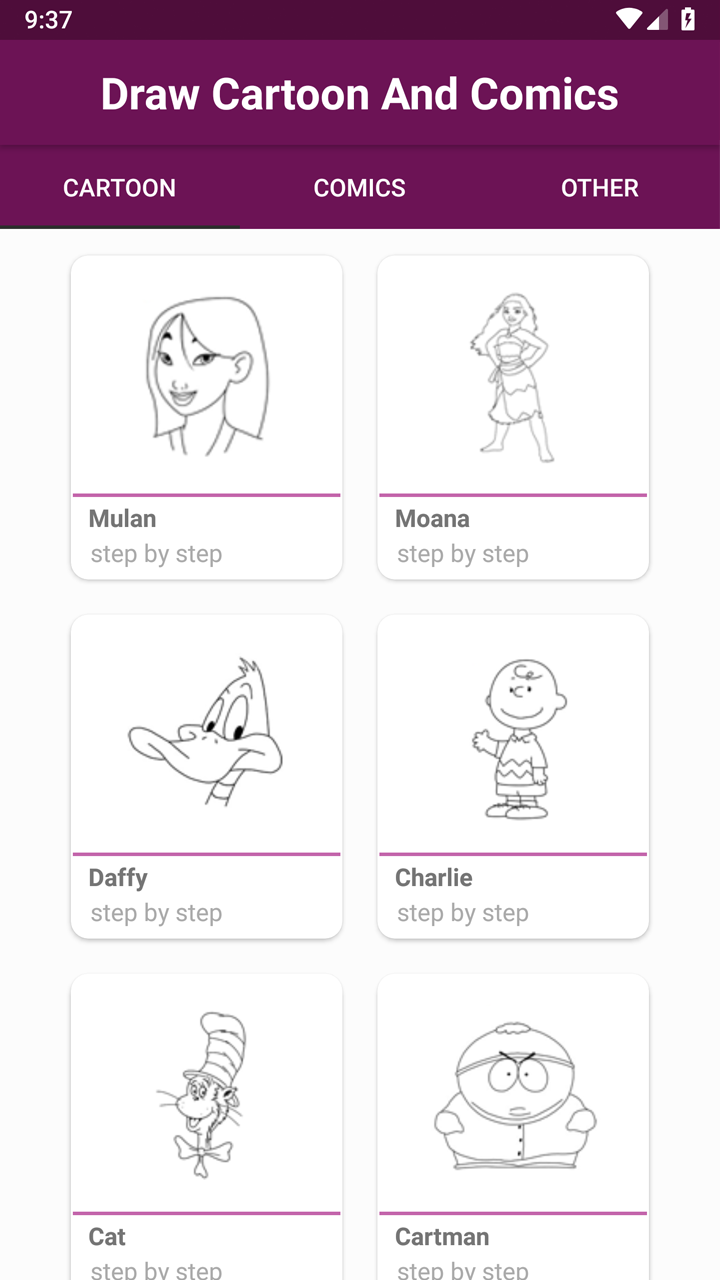Tap 'step by step' under Charlie
720x1280 pixels.
click(x=462, y=912)
